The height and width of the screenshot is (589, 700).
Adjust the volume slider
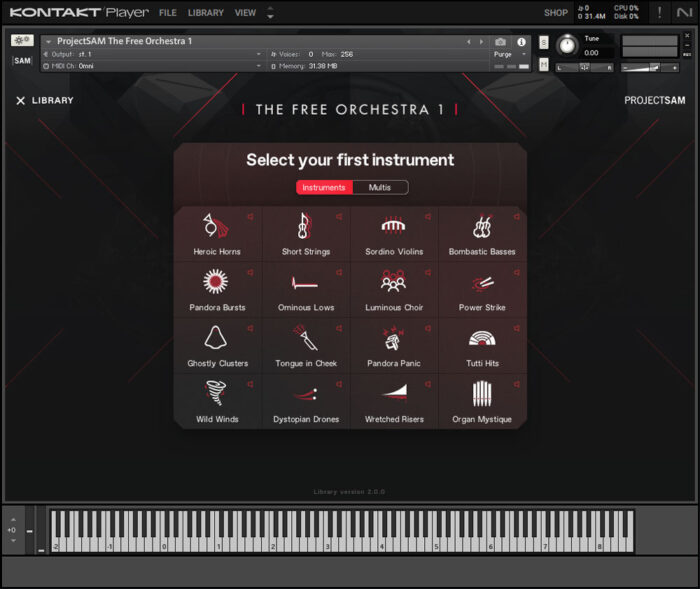click(650, 67)
